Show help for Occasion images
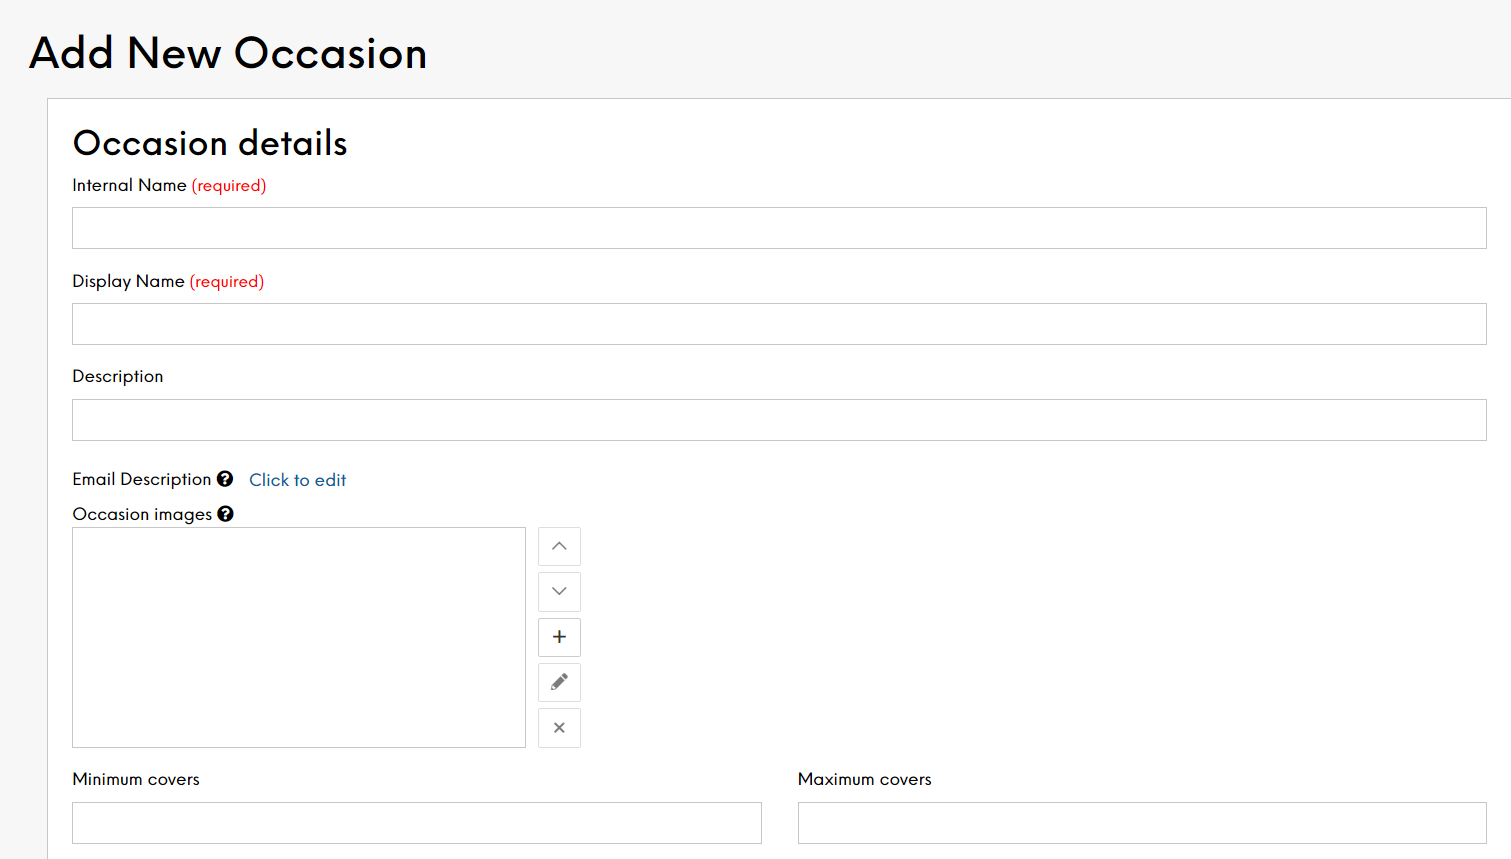 [x=225, y=514]
